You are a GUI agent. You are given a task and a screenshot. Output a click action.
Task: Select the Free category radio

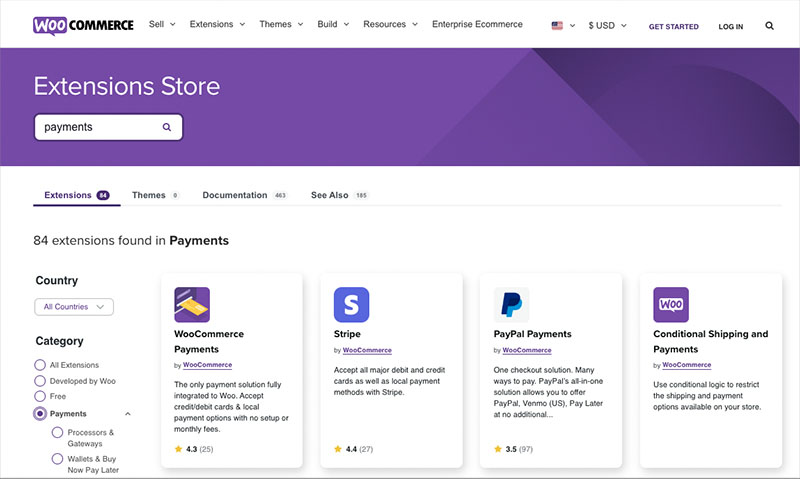pyautogui.click(x=40, y=396)
